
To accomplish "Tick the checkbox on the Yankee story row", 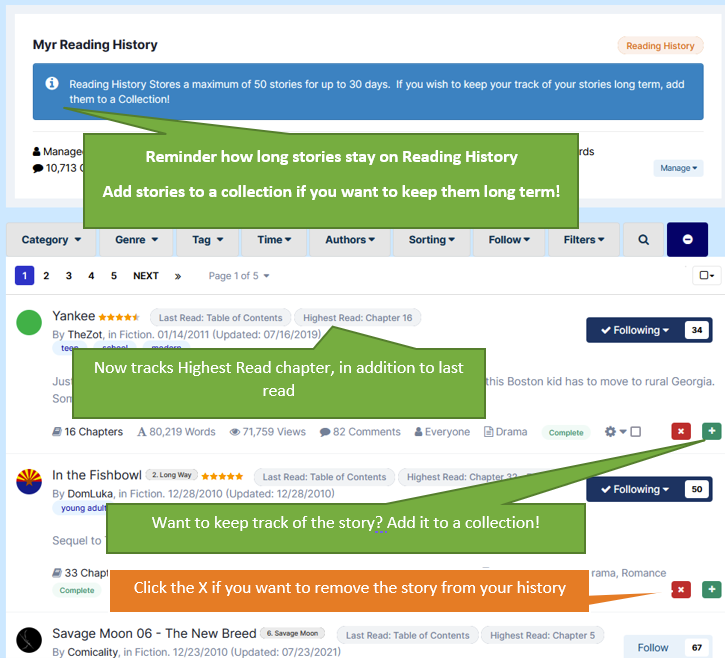I will tap(635, 432).
